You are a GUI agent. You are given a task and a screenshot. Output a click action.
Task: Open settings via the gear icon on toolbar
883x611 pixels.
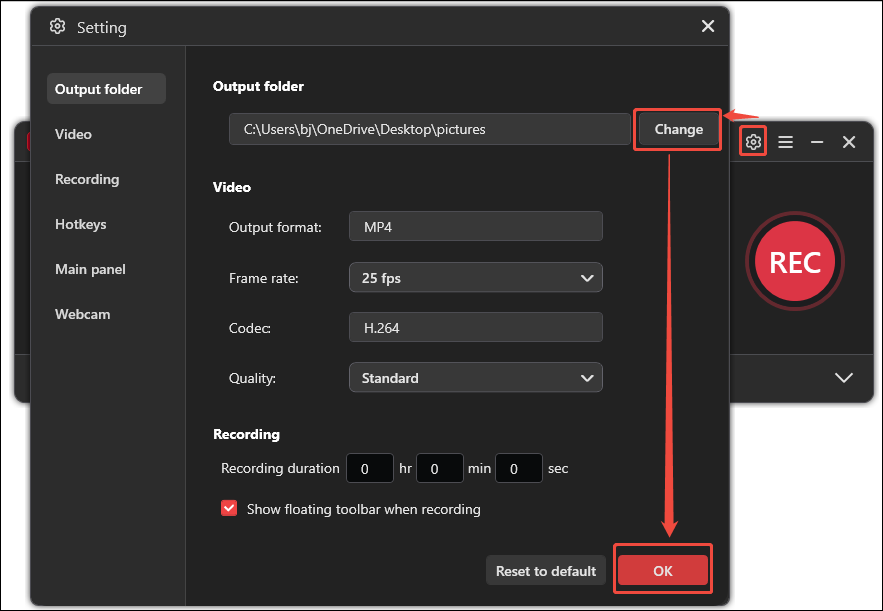[x=753, y=142]
